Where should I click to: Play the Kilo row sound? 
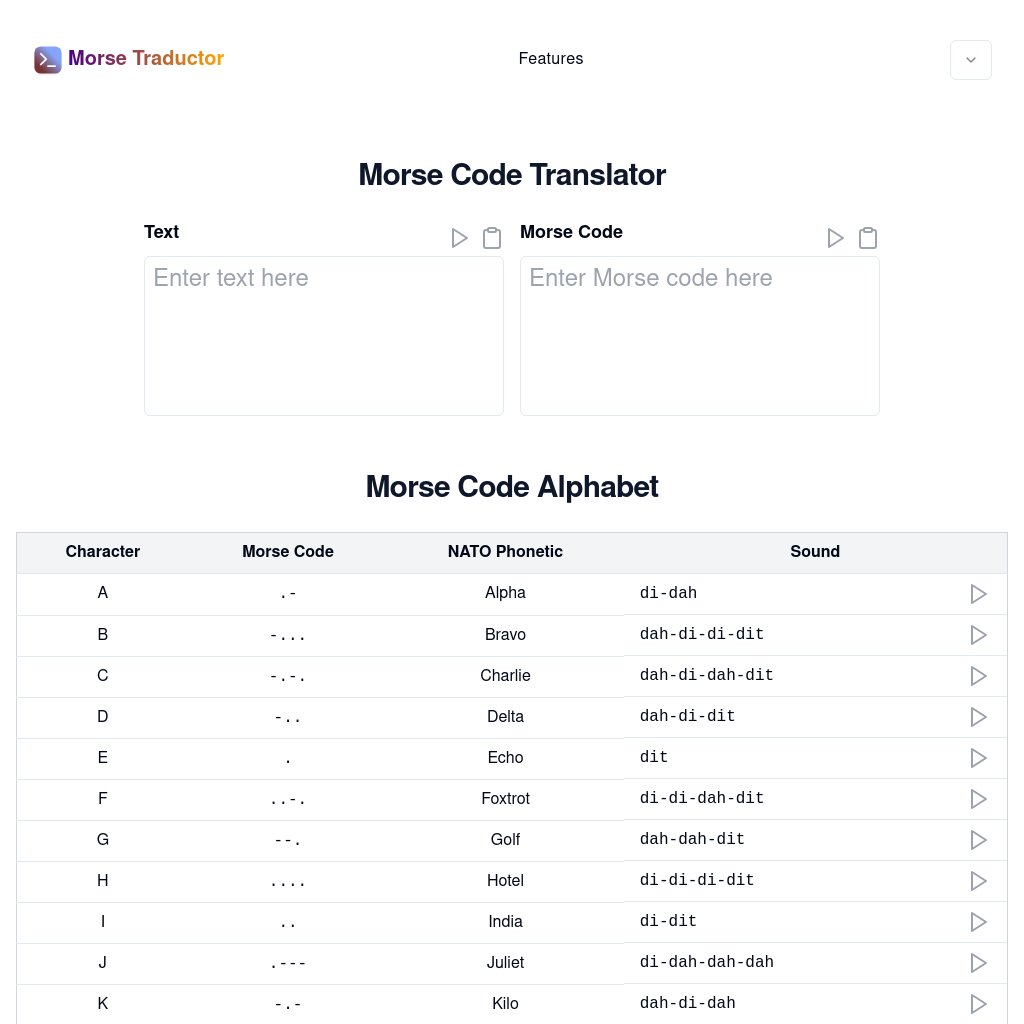(x=978, y=1004)
